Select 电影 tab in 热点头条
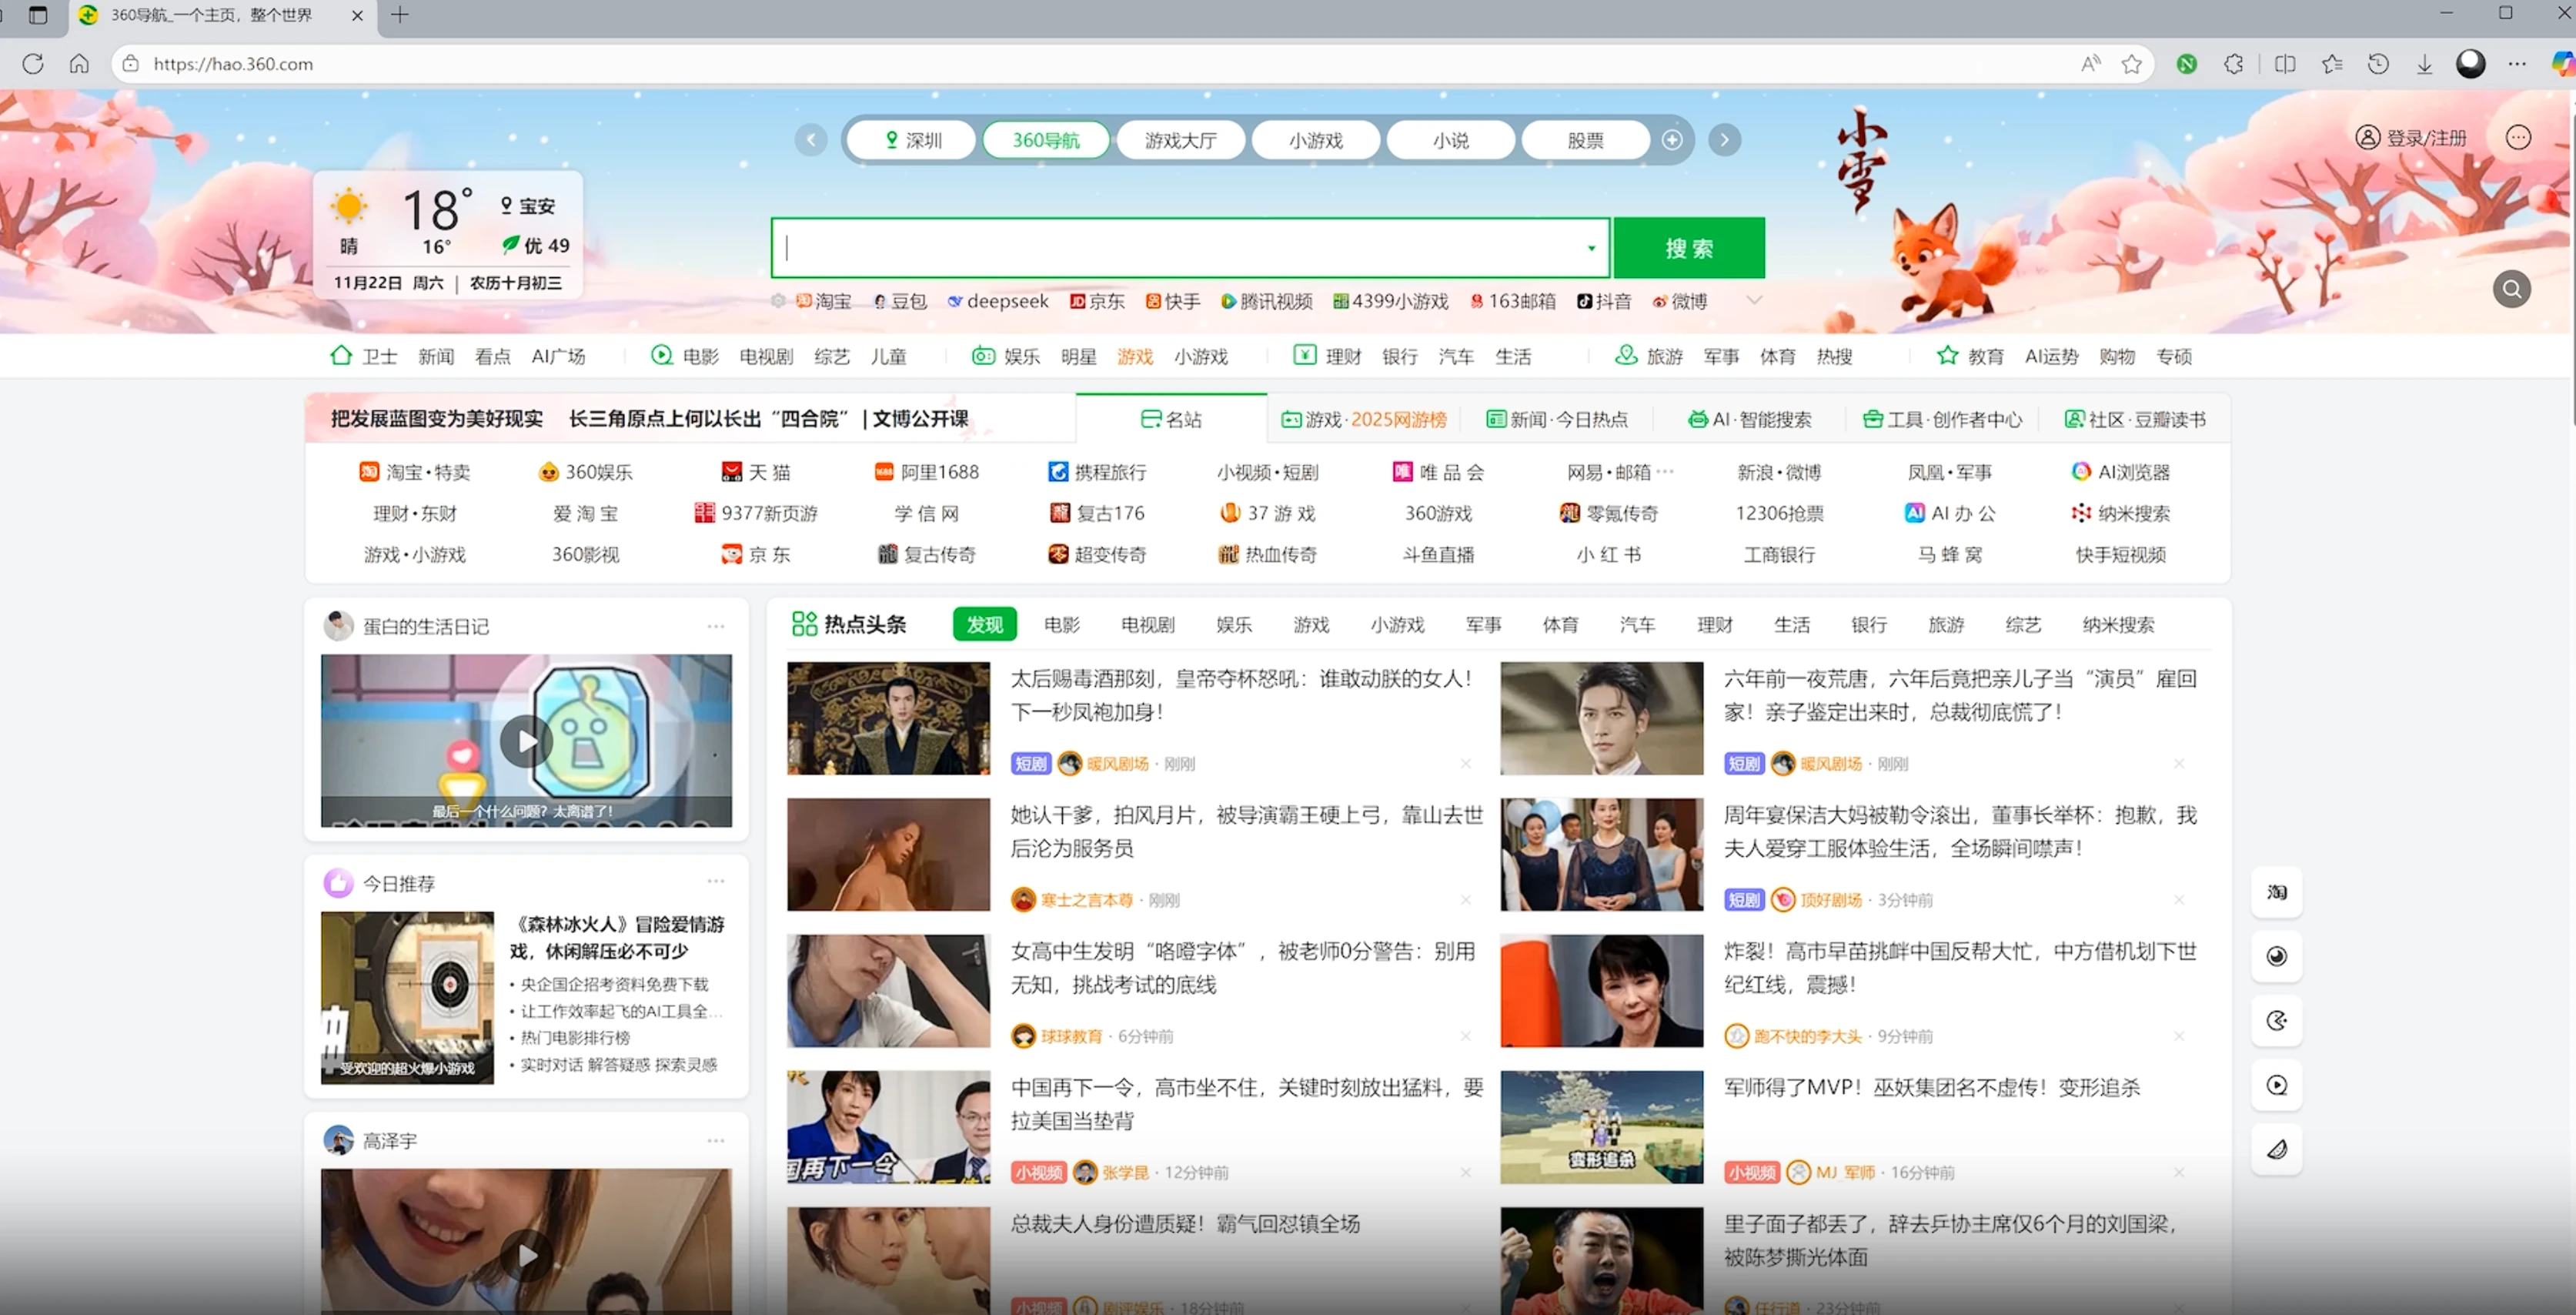The image size is (2576, 1315). [x=1061, y=624]
